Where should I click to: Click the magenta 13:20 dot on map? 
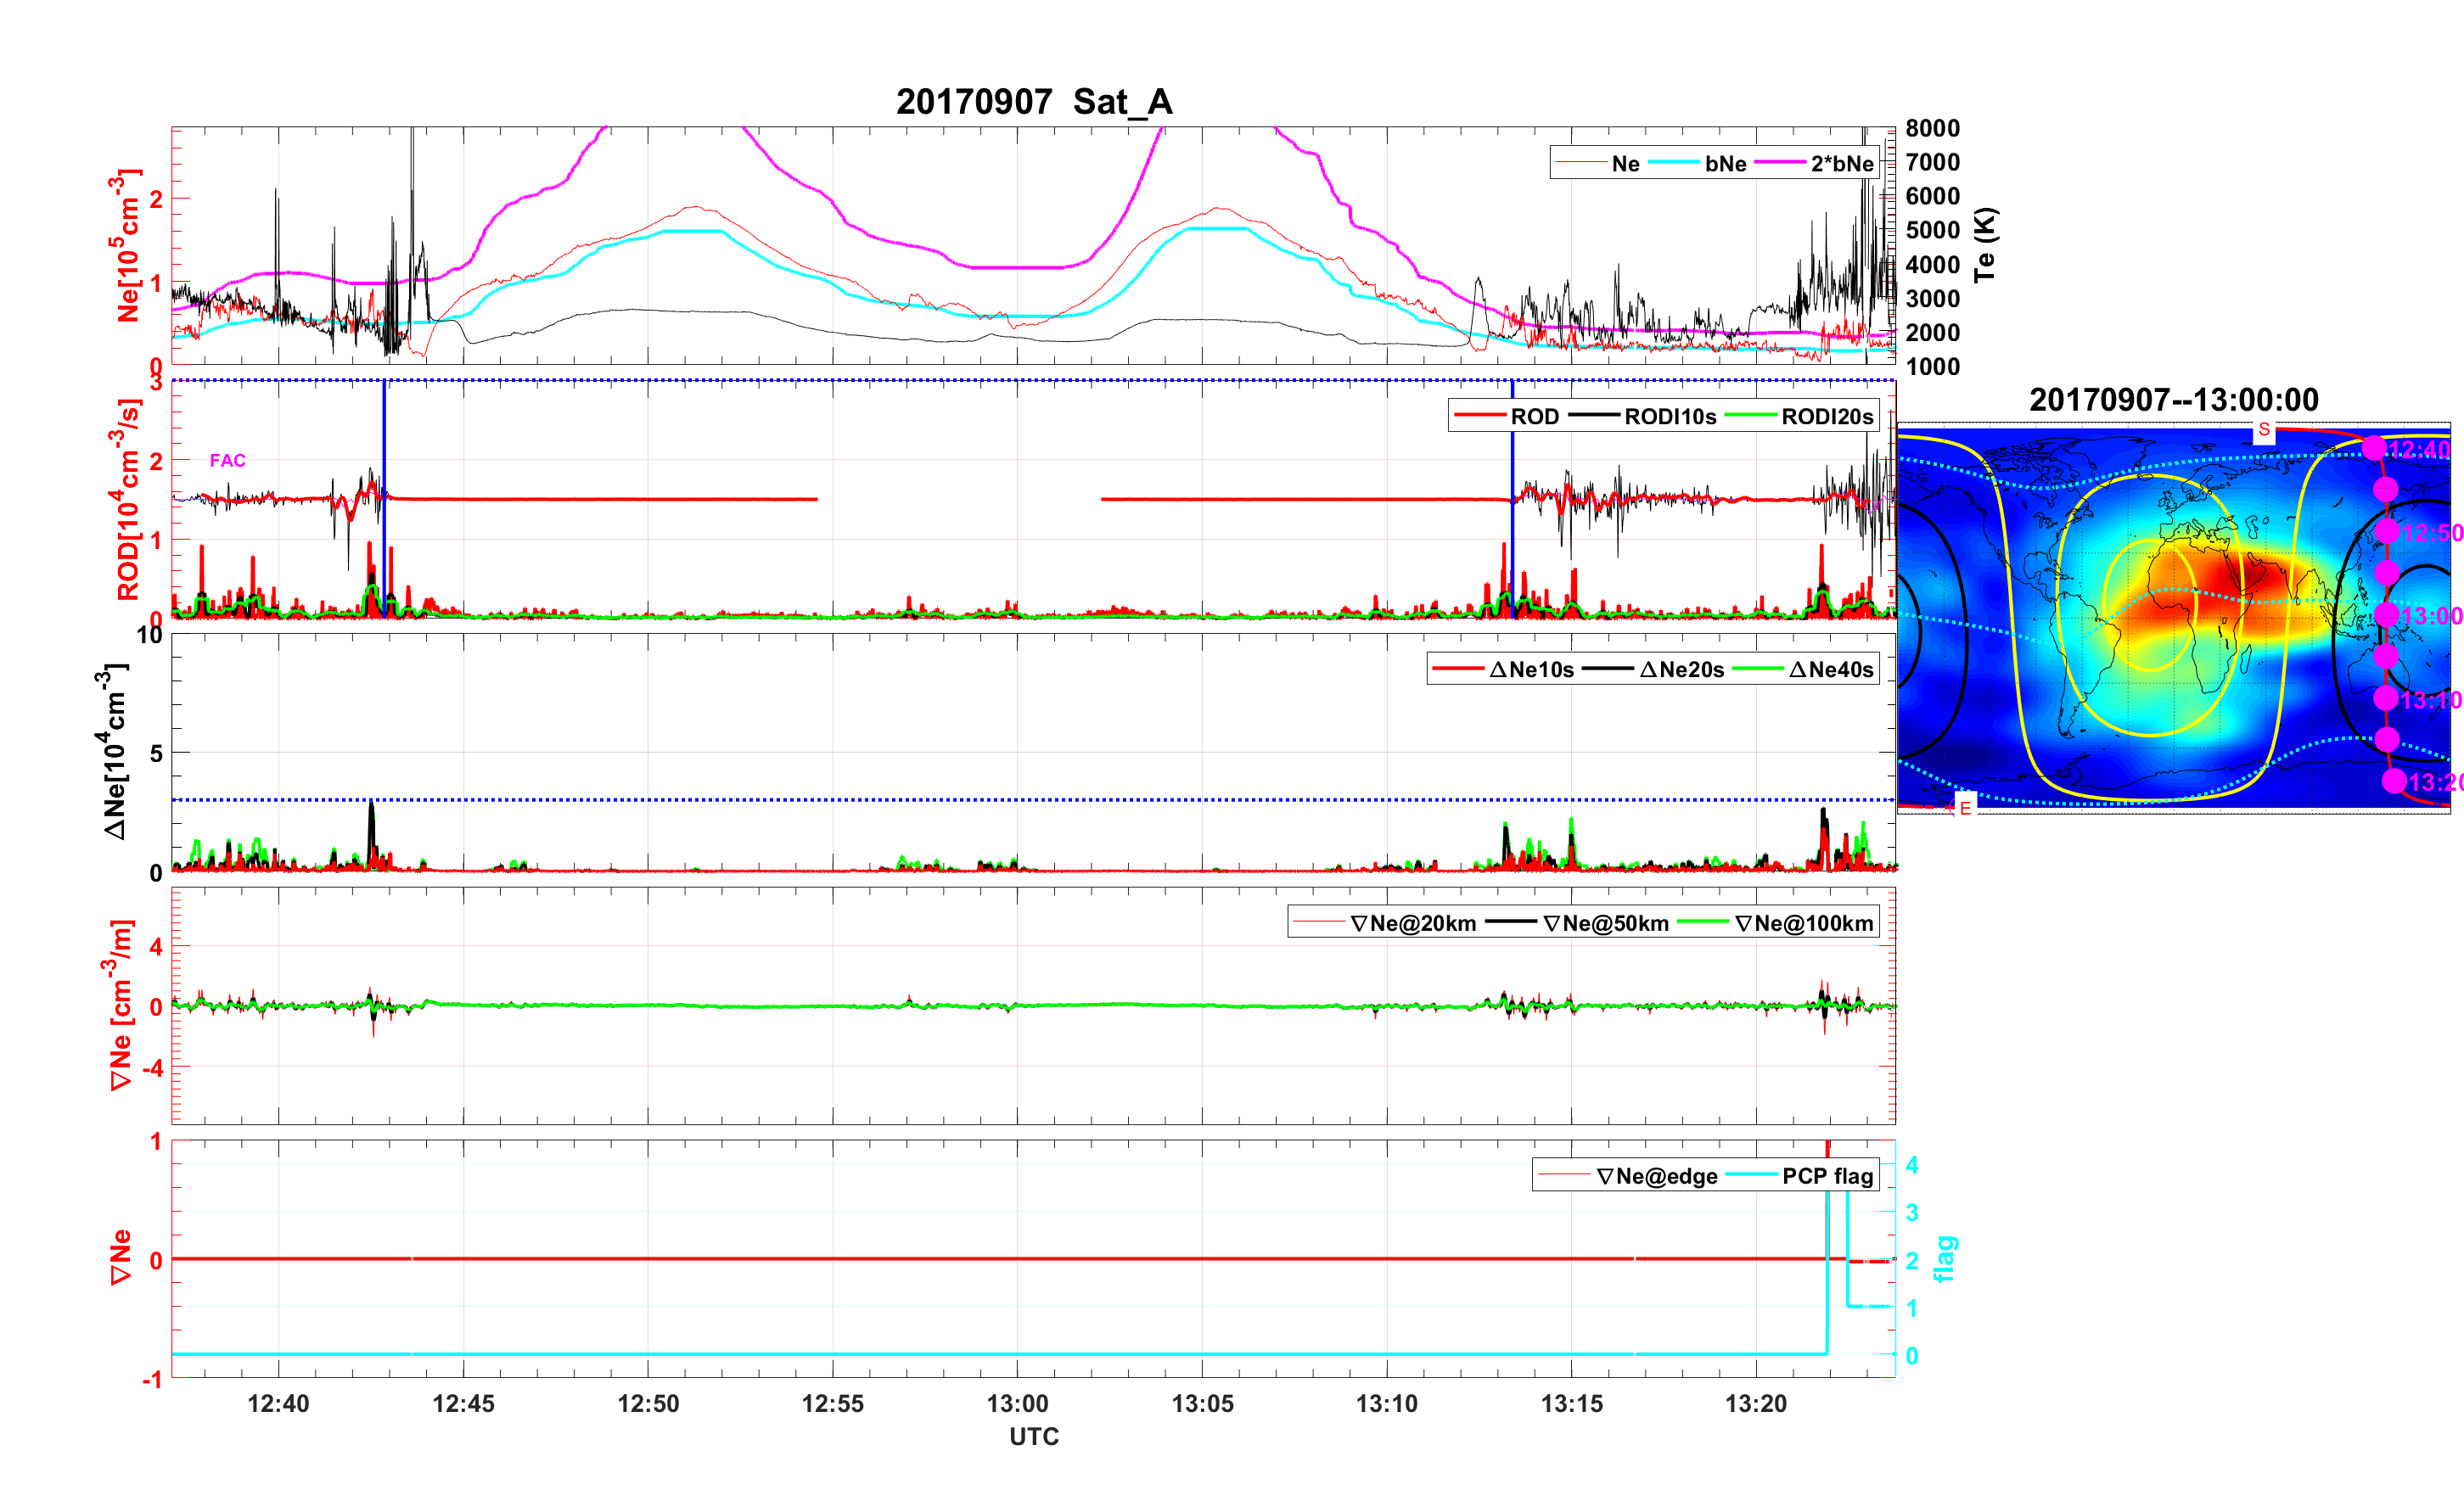tap(2394, 781)
